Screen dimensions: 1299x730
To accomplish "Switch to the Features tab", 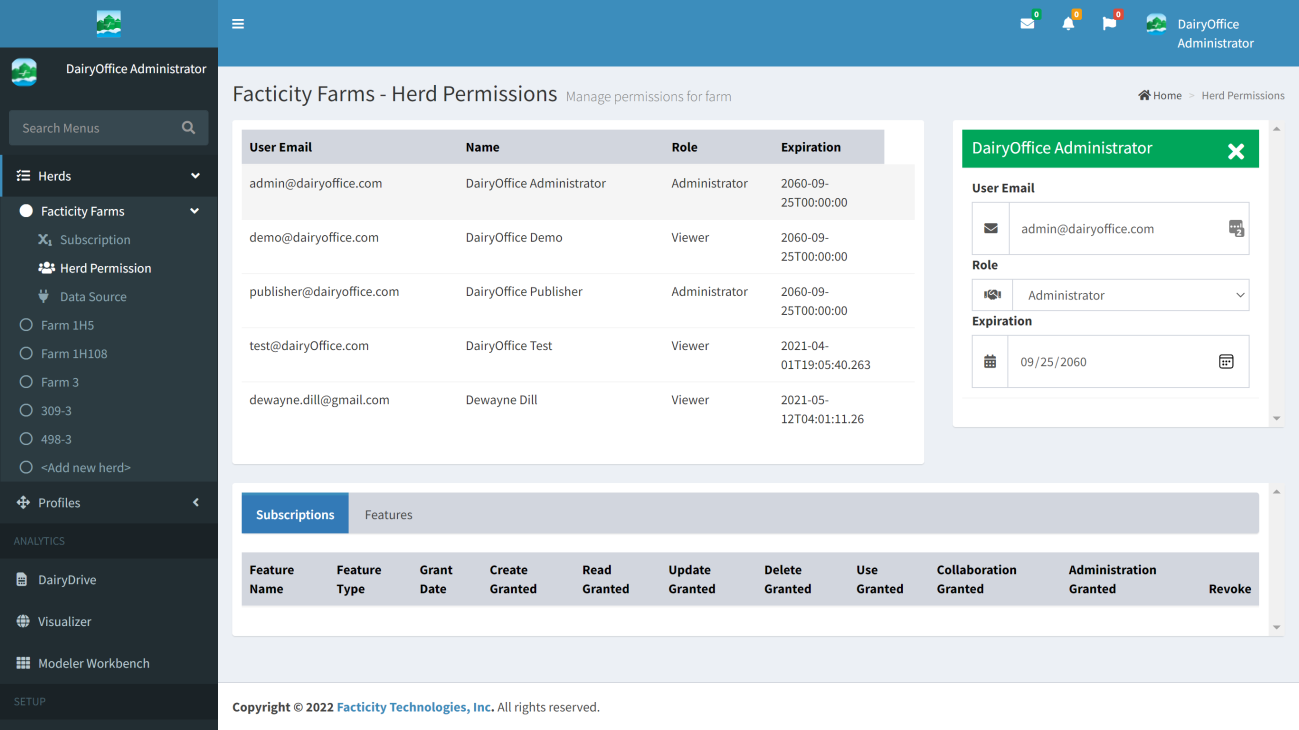I will (388, 514).
